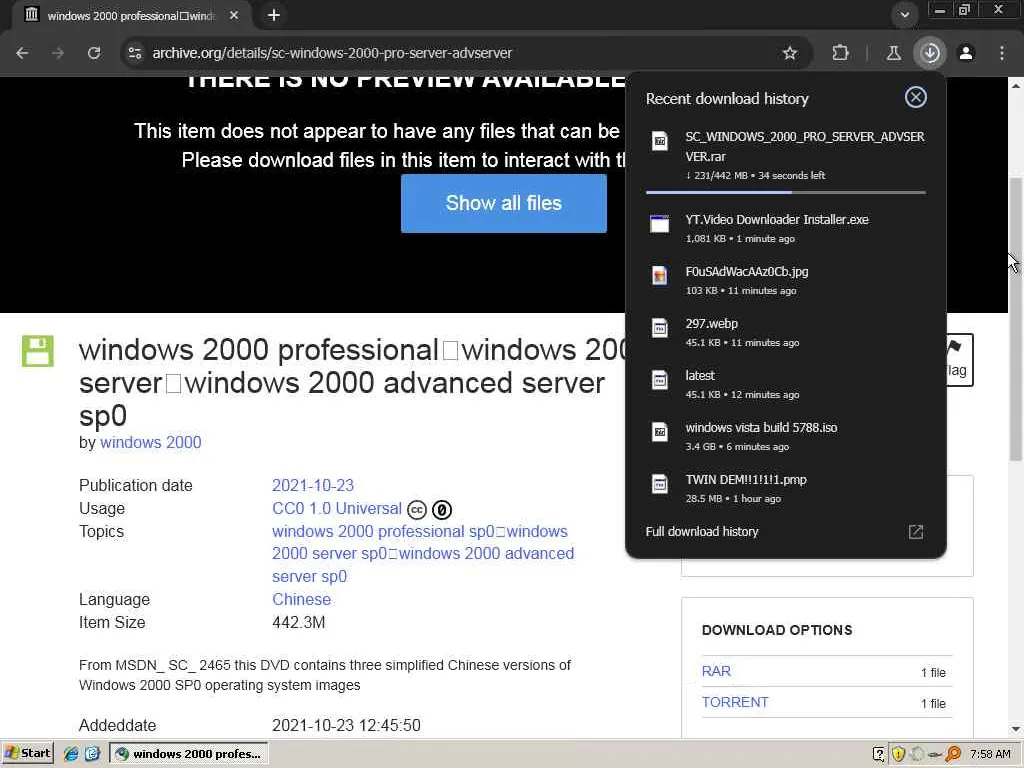Reload the archive.org page
The height and width of the screenshot is (768, 1024).
(94, 53)
